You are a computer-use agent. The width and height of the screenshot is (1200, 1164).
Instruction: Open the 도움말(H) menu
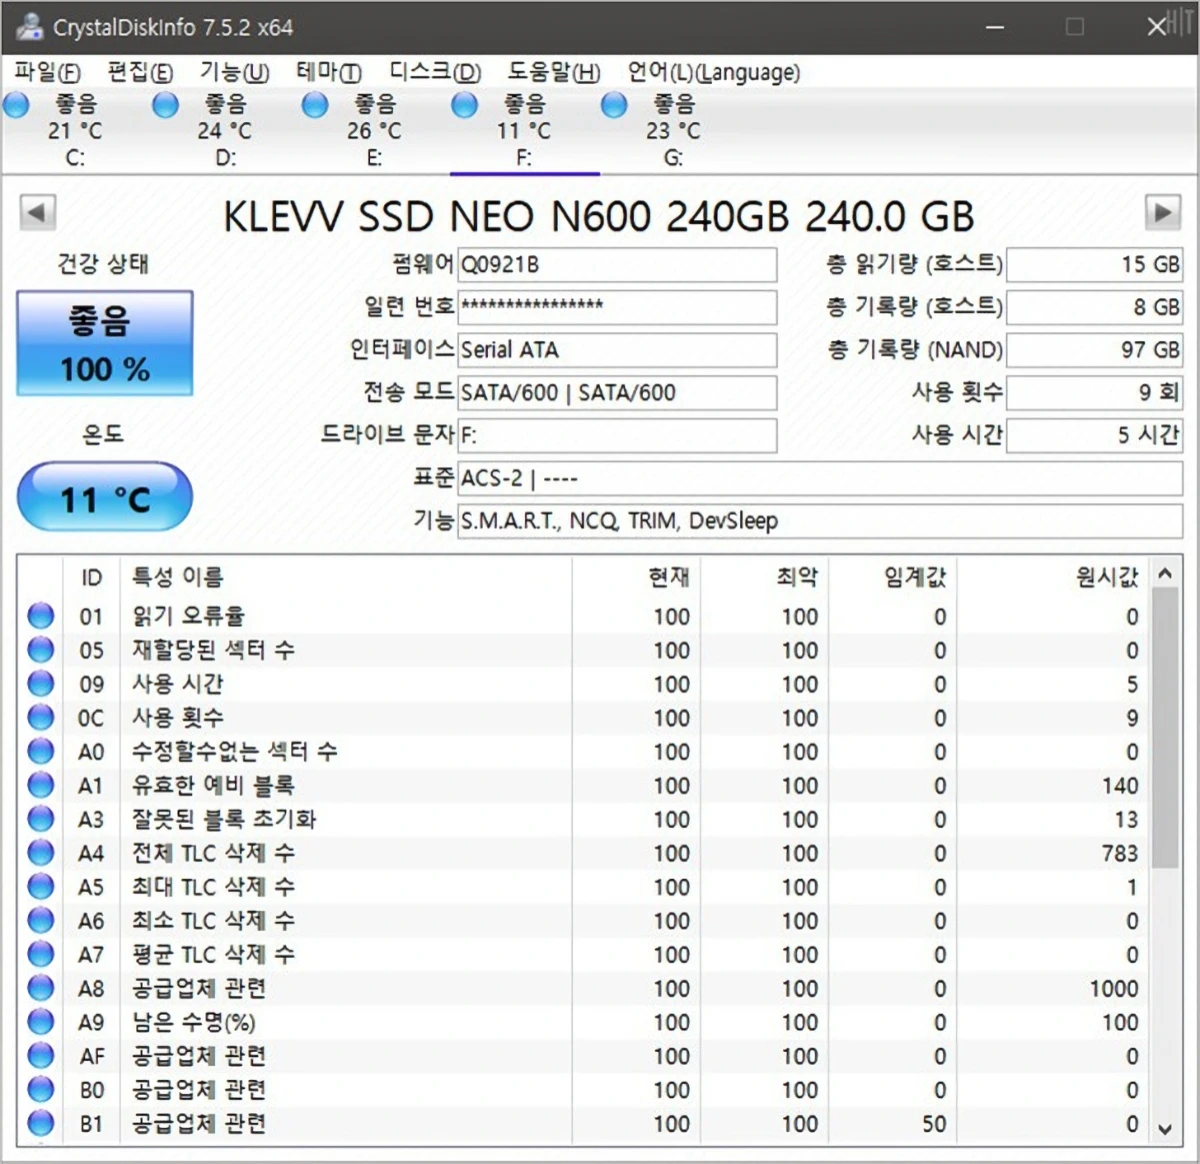[554, 72]
